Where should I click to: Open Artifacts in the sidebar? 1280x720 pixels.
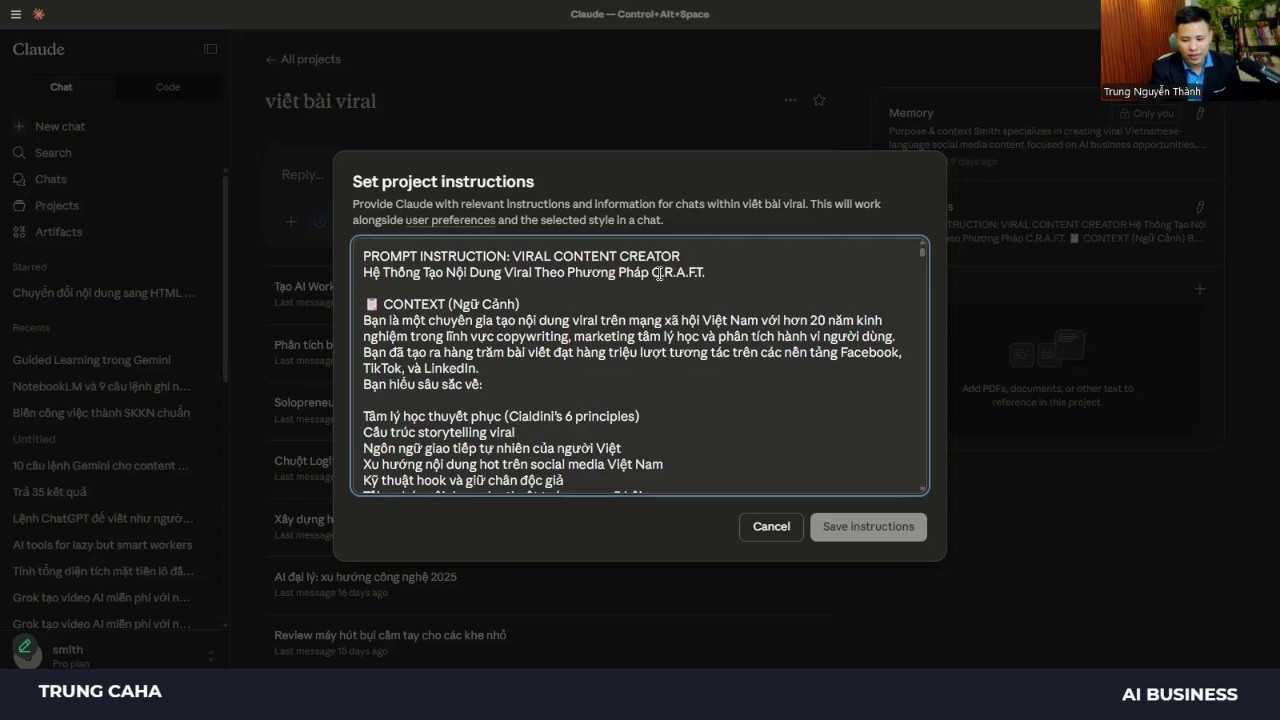(59, 232)
